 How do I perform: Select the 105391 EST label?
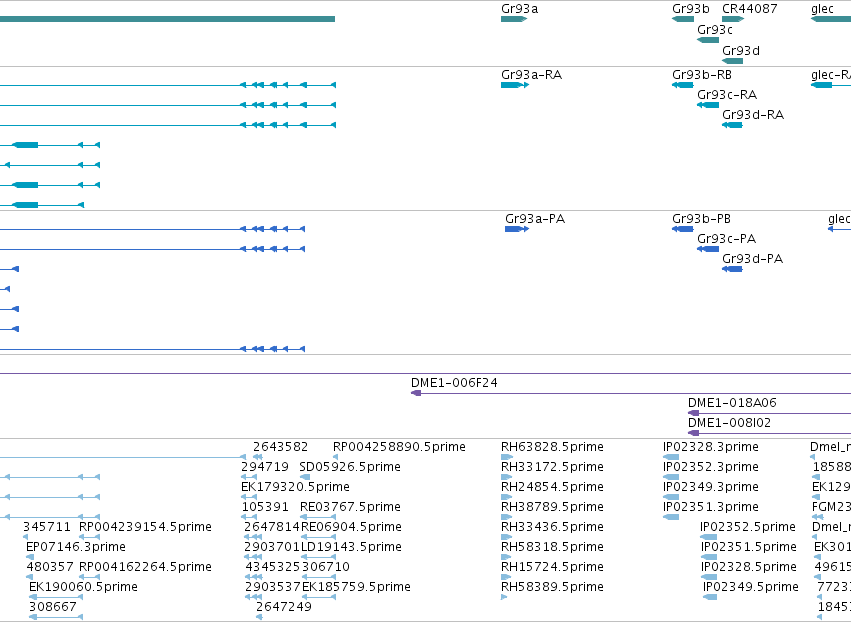click(265, 507)
